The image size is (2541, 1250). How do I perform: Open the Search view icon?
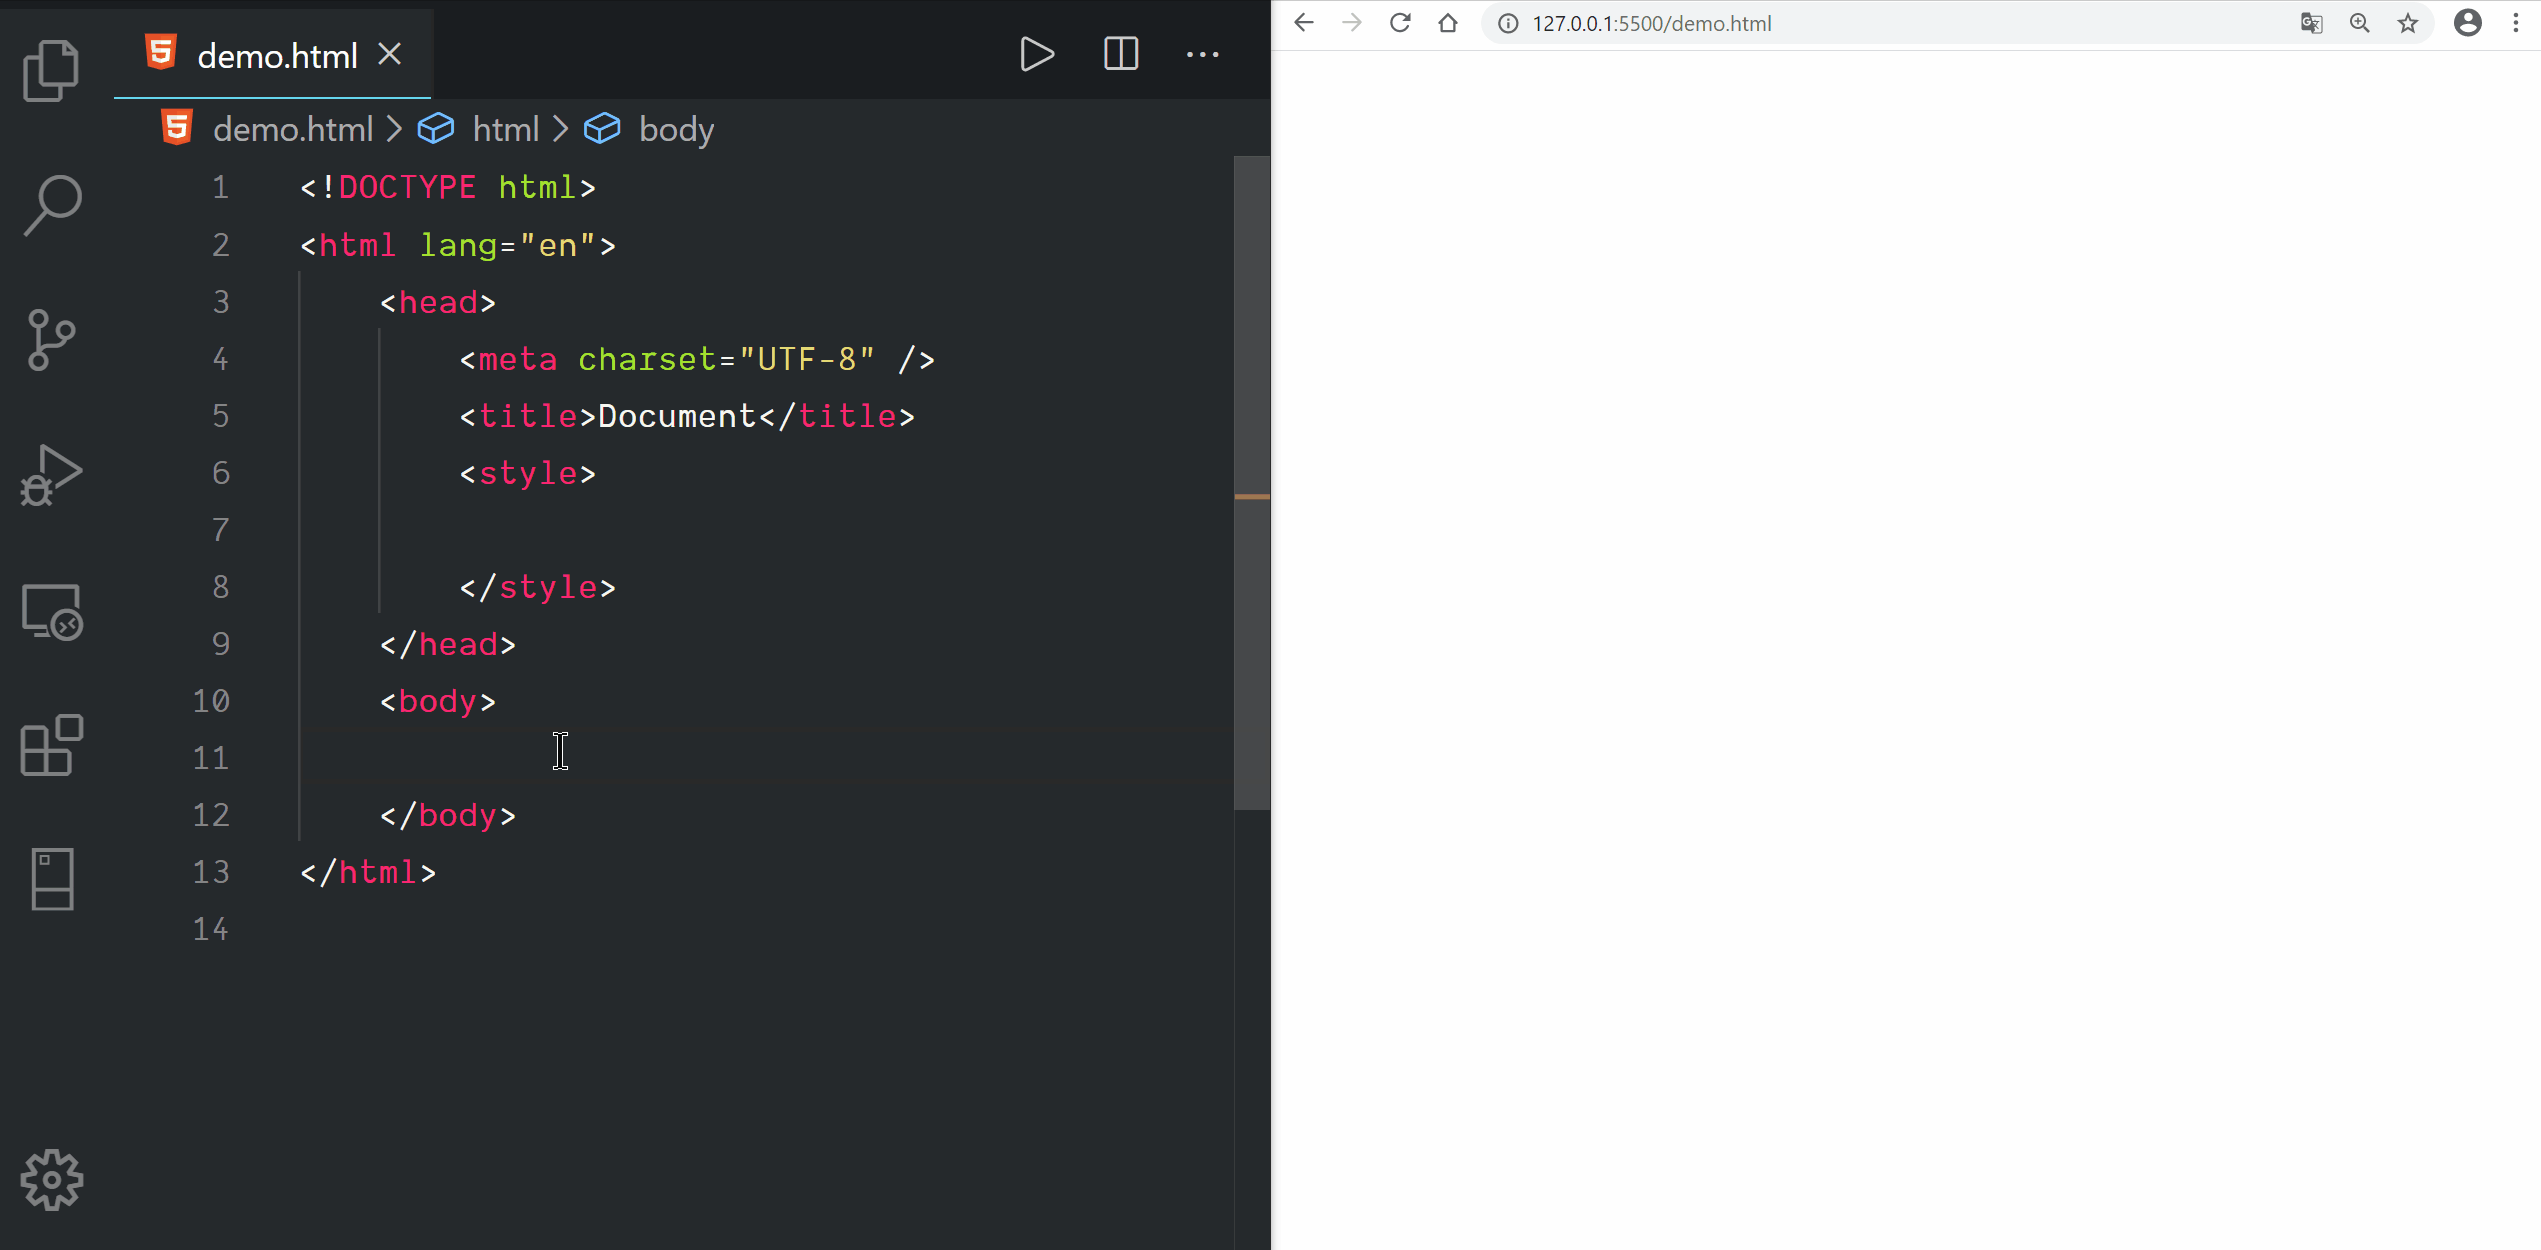[x=51, y=205]
